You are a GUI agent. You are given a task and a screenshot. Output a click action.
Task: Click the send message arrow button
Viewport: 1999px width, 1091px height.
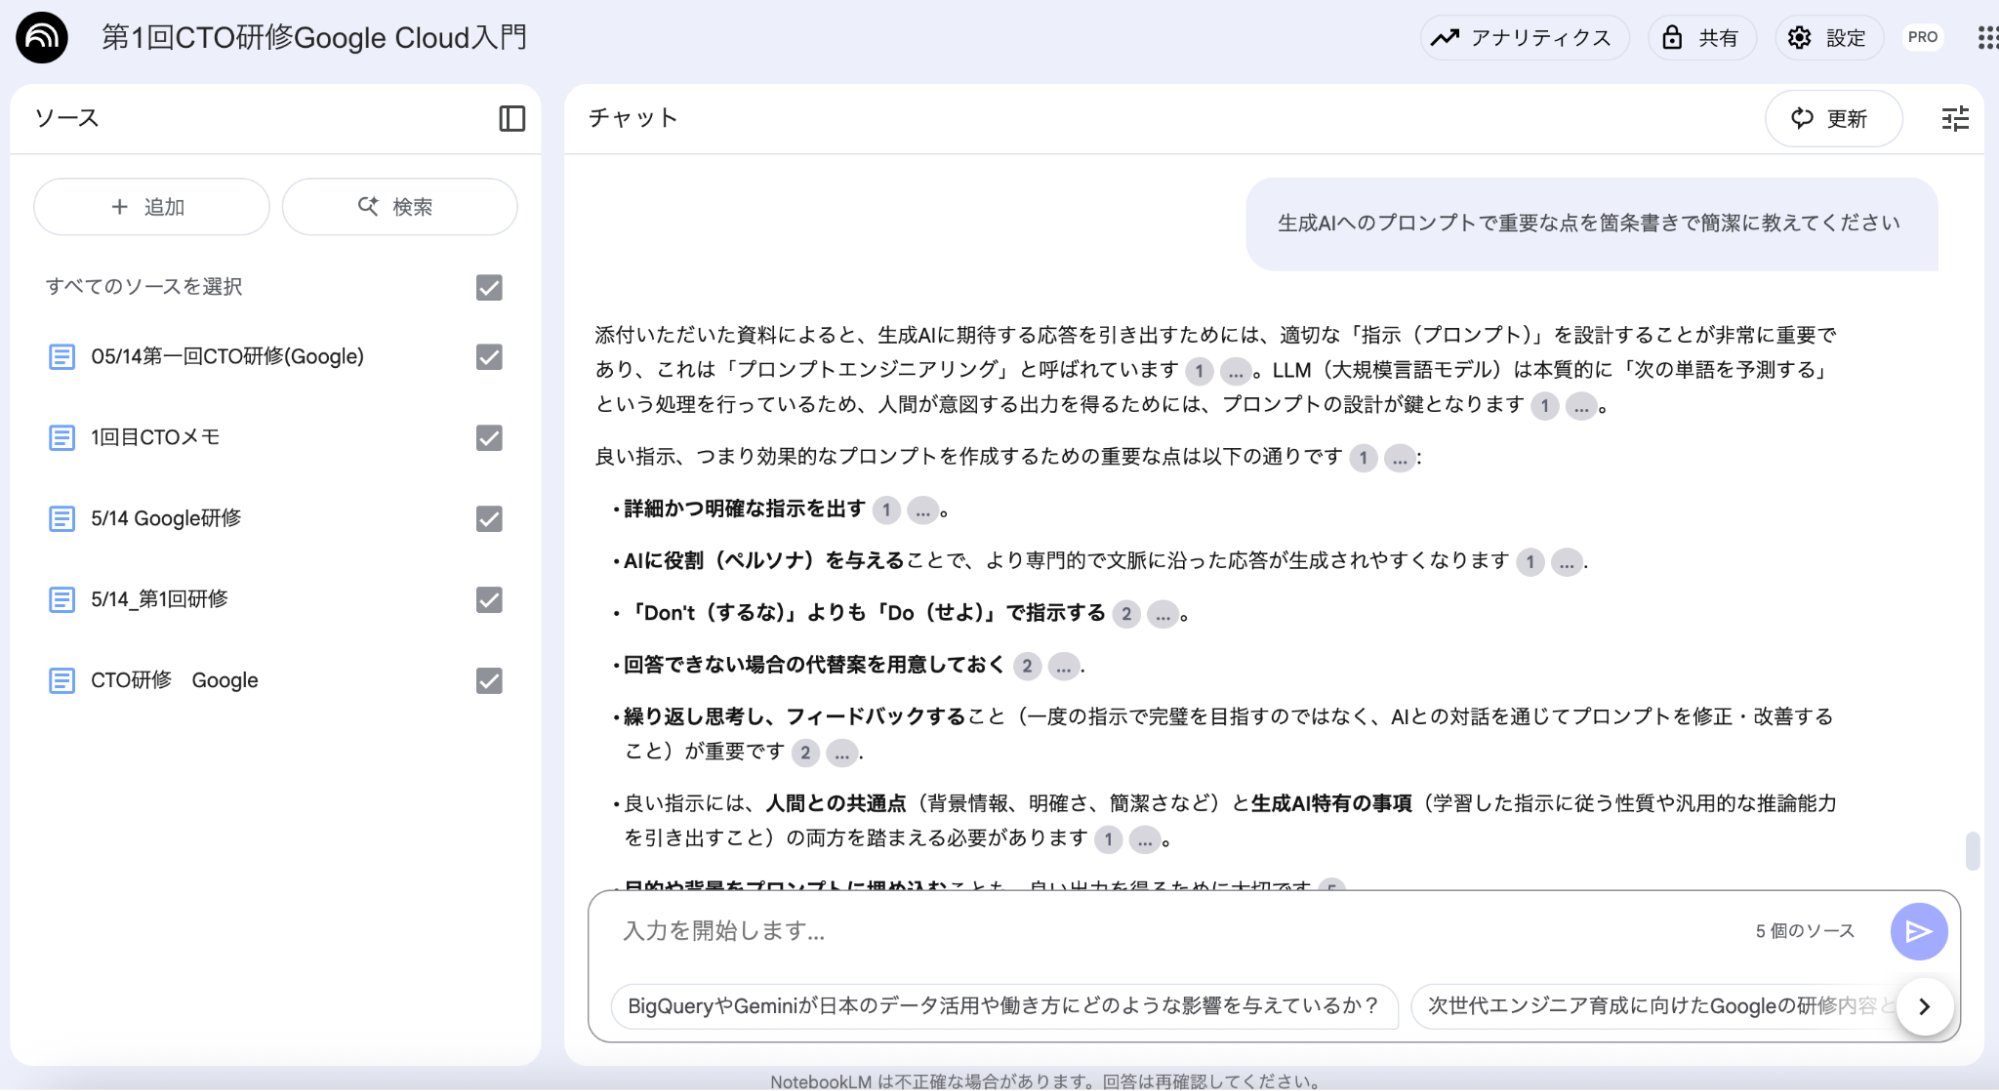pyautogui.click(x=1918, y=931)
